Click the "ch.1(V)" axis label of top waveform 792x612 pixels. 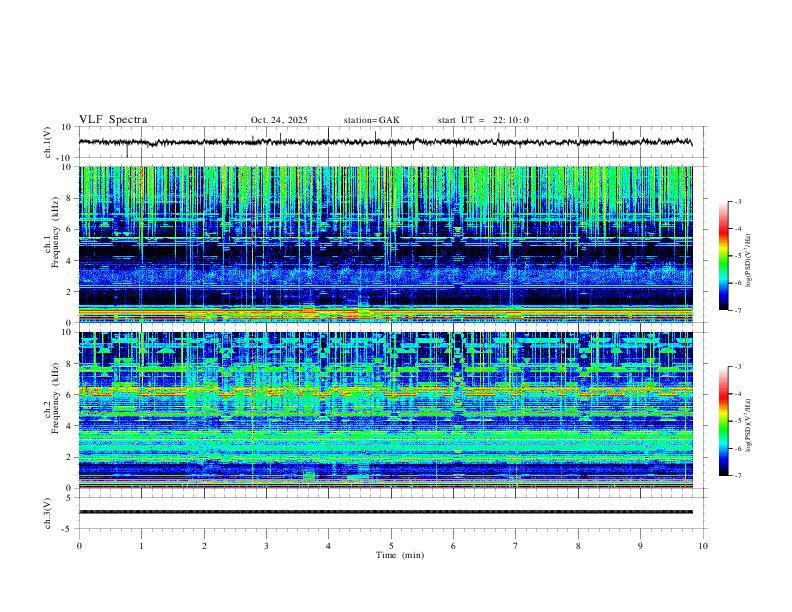[x=48, y=142]
